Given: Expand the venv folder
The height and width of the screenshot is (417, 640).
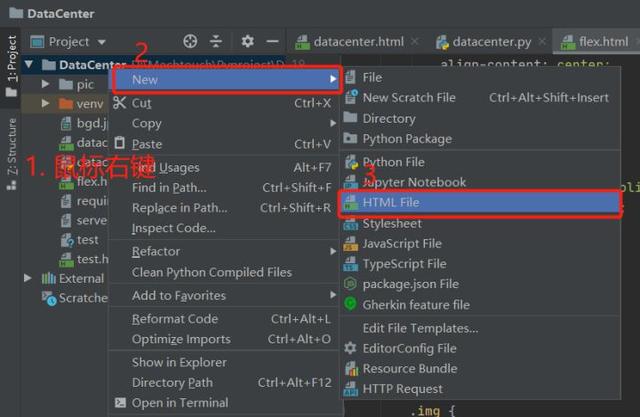Looking at the screenshot, I should coord(45,104).
